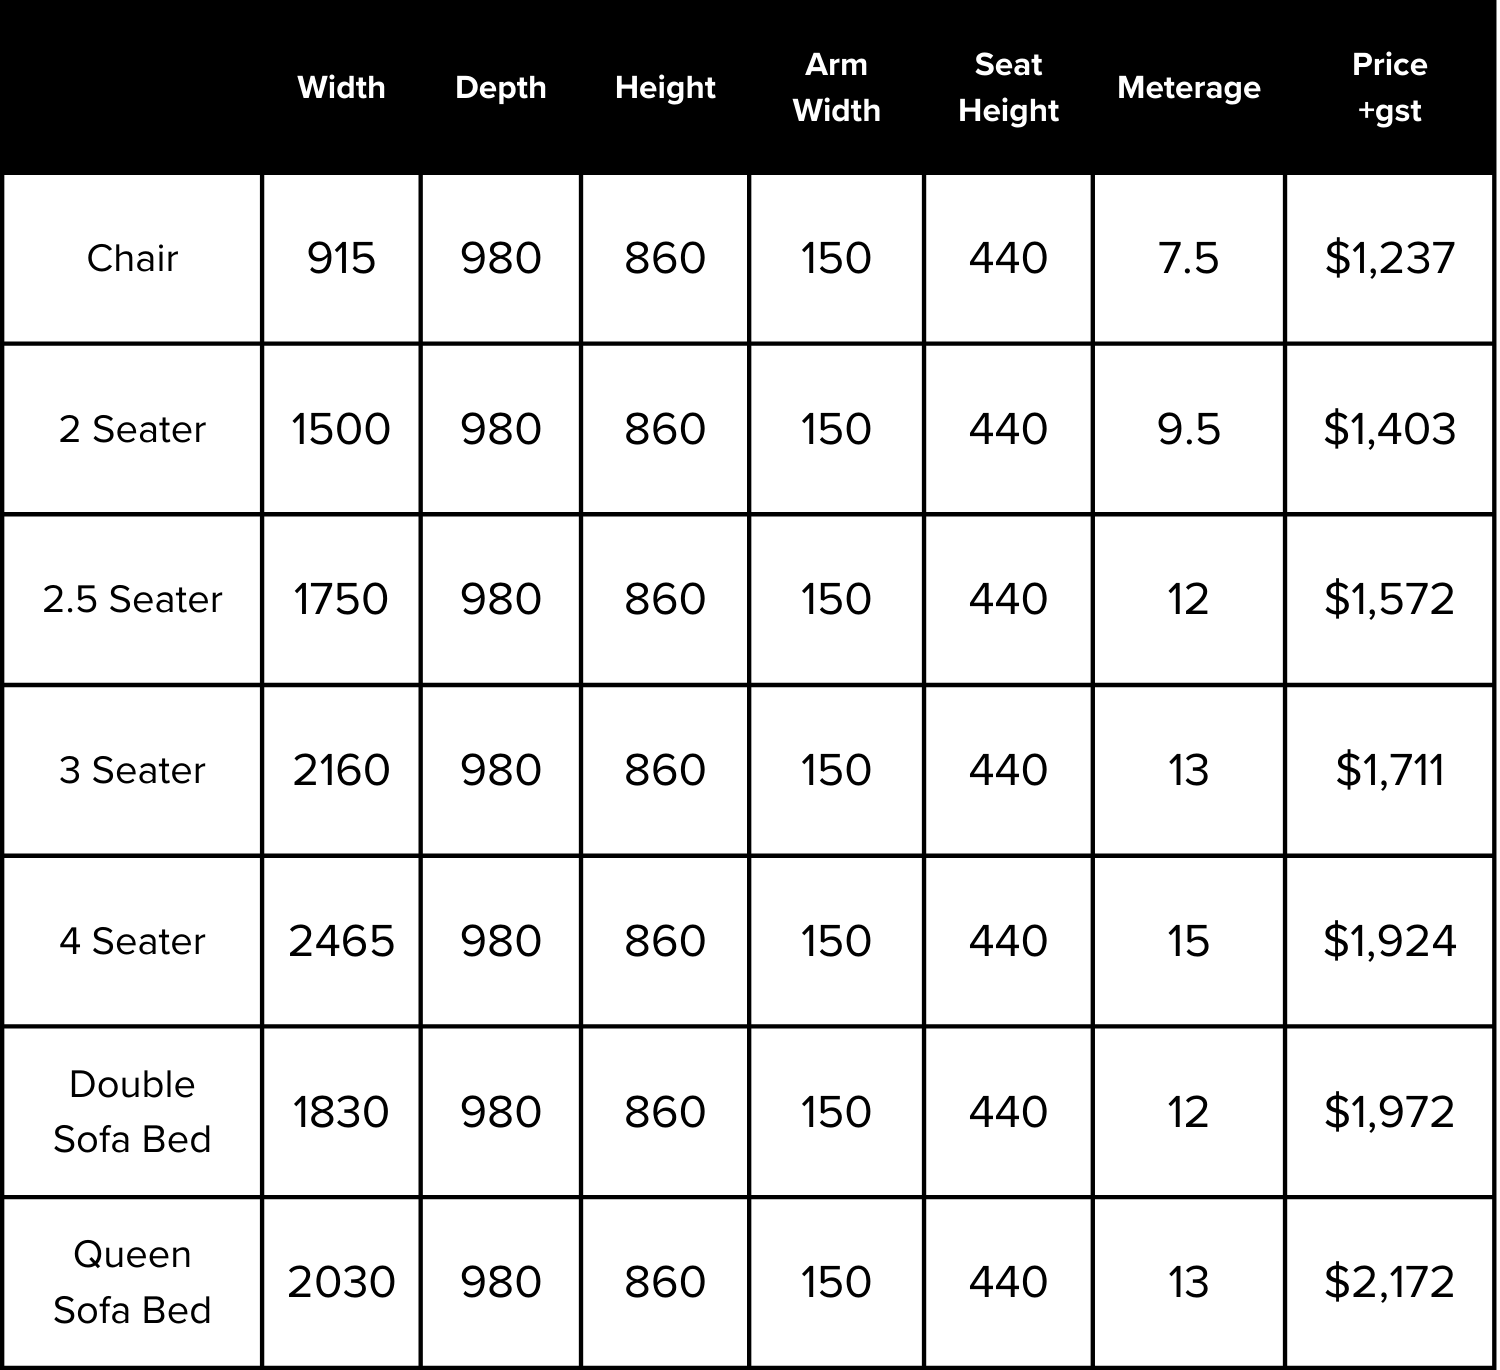The width and height of the screenshot is (1500, 1370).
Task: Click the $2,172 price cell
Action: tap(1389, 1282)
